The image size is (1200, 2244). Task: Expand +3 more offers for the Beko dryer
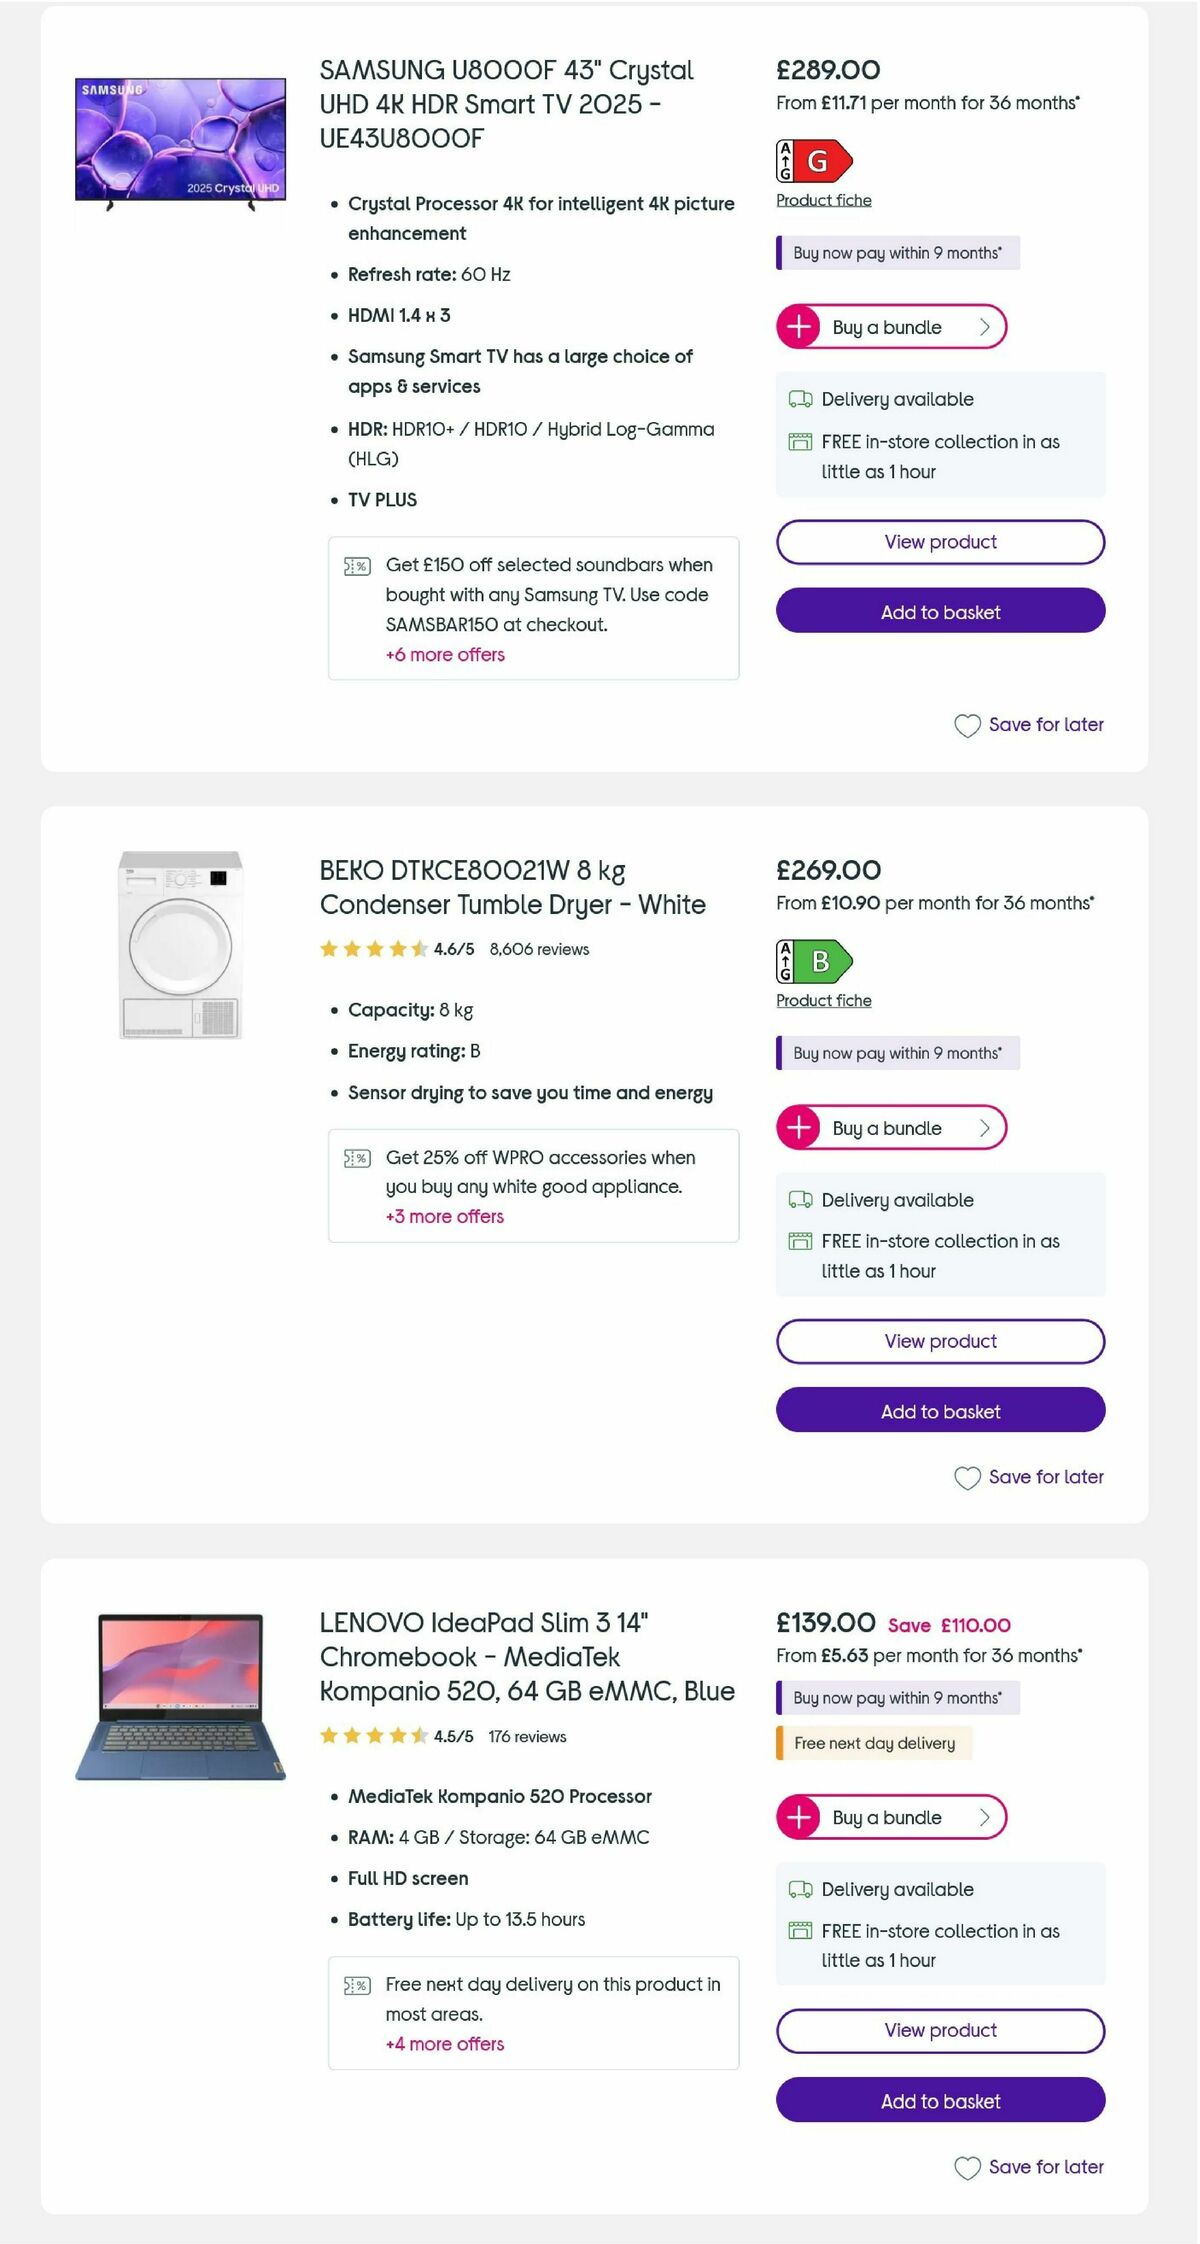click(x=444, y=1217)
